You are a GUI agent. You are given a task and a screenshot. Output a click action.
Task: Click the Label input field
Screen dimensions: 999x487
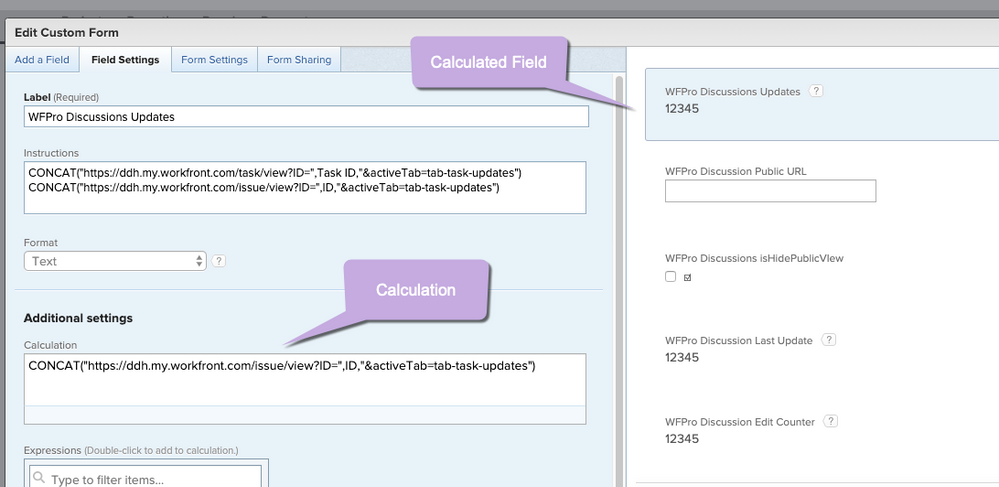(306, 117)
